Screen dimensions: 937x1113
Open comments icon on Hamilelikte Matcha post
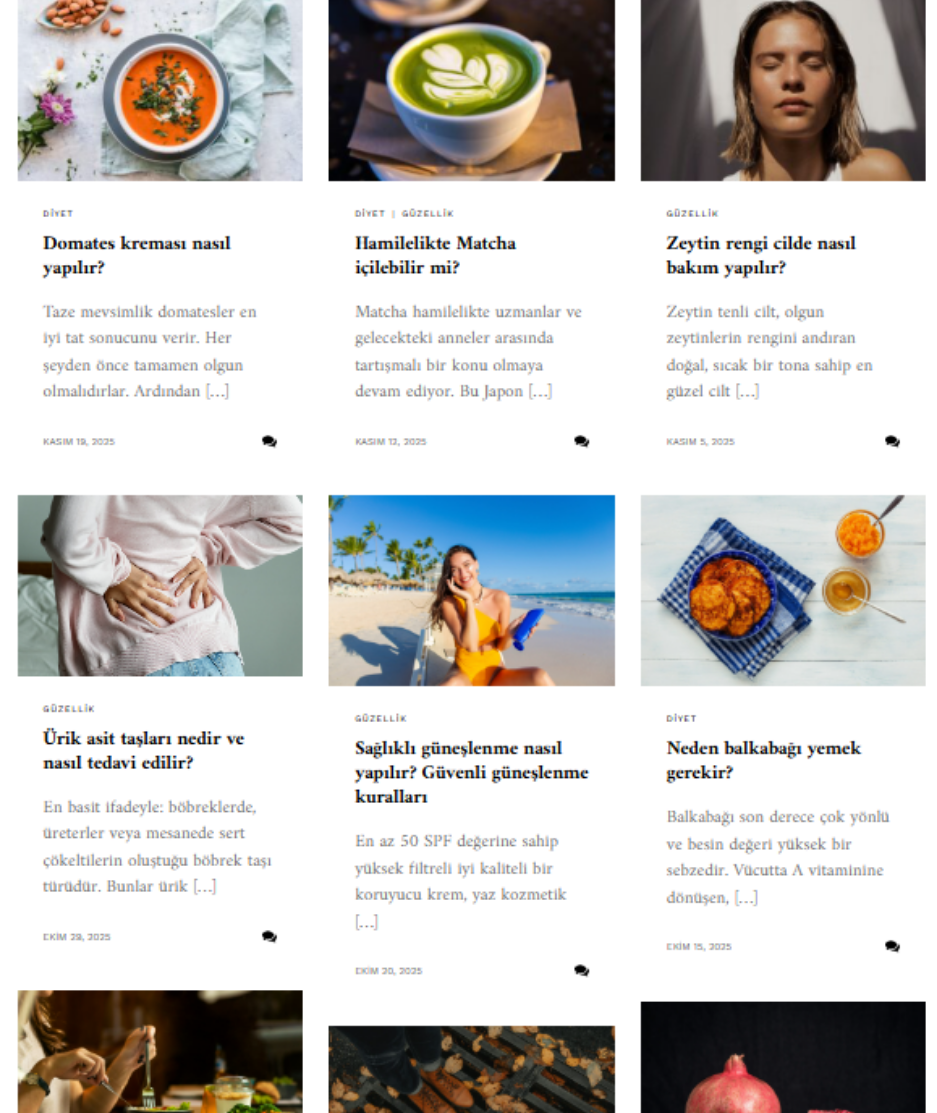pyautogui.click(x=581, y=442)
